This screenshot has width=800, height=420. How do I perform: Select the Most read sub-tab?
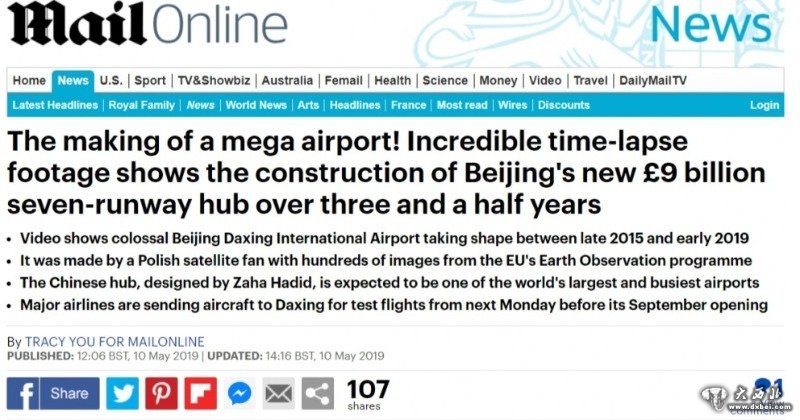pos(462,105)
